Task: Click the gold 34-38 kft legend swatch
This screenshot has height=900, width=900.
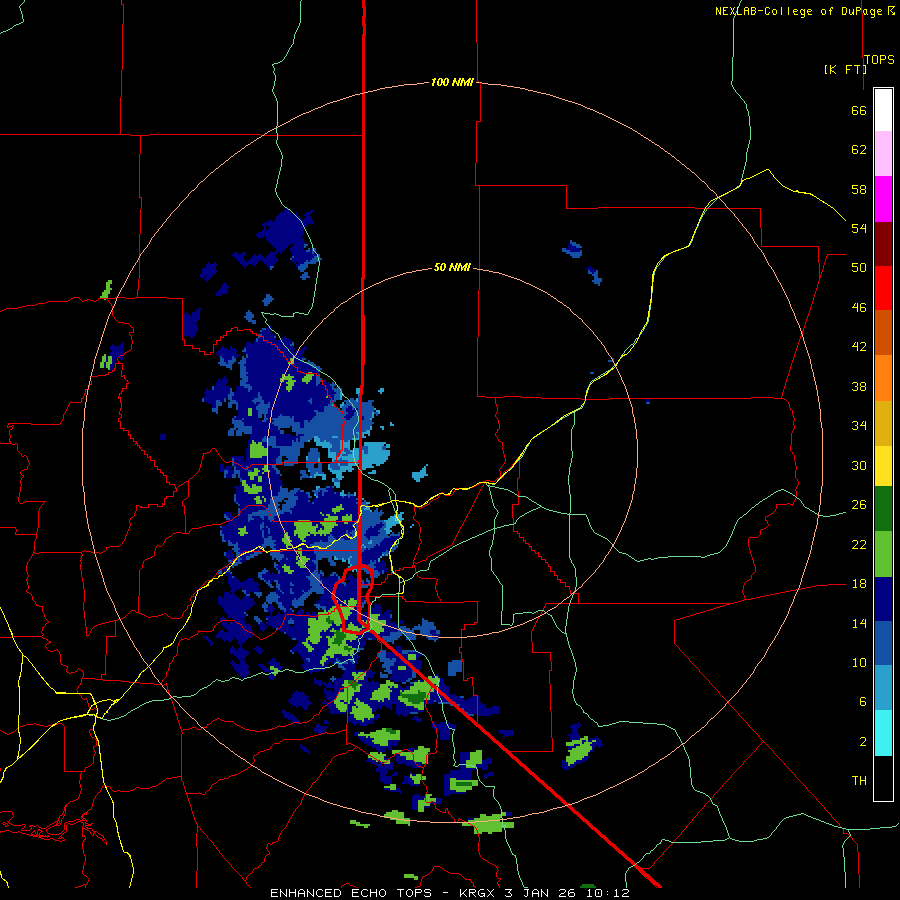Action: (883, 424)
